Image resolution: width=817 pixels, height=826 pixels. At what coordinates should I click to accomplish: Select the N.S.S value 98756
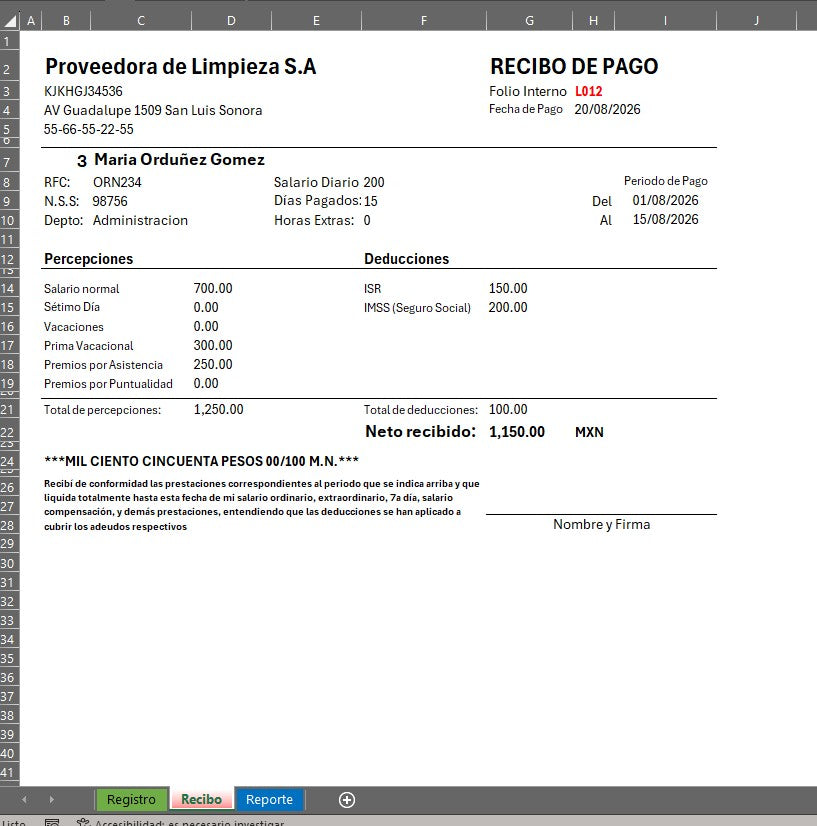[110, 201]
